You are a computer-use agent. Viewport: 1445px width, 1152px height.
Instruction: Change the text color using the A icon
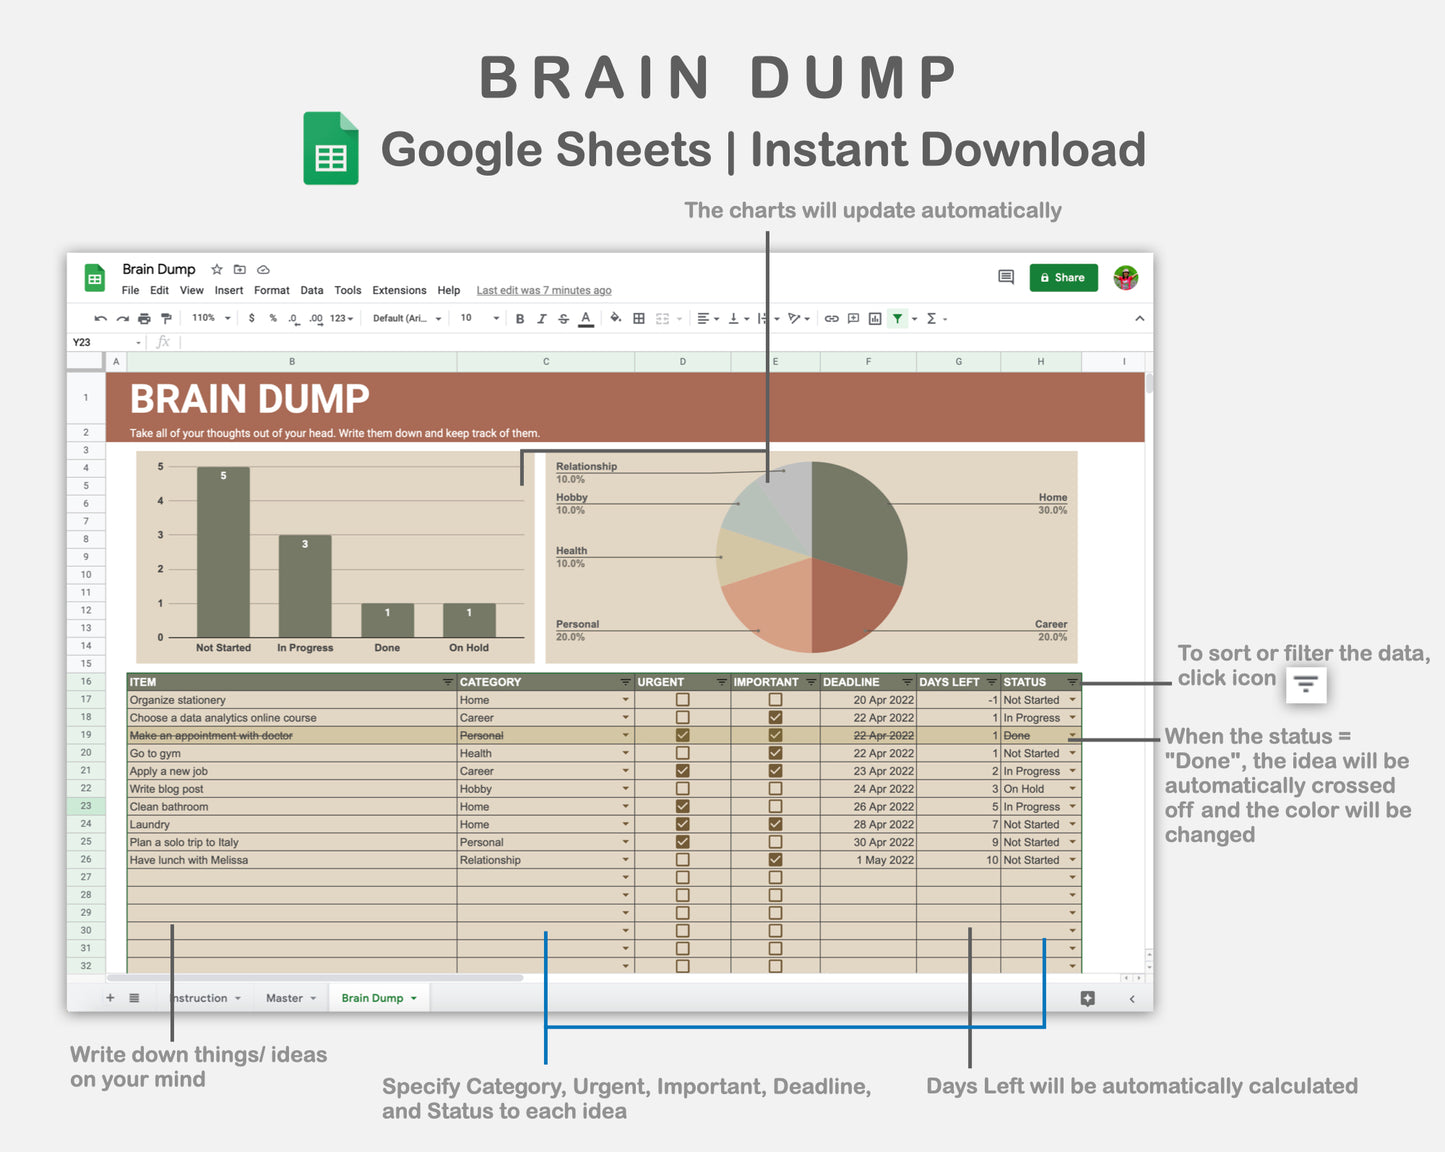[x=585, y=318]
